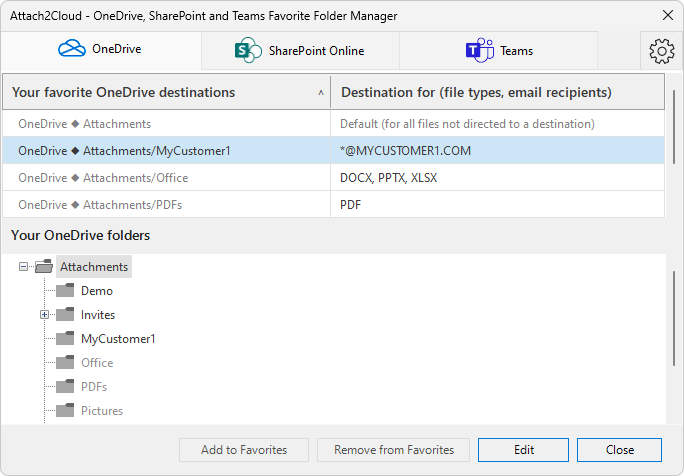Click the SharePoint Online logo icon
This screenshot has height=476, width=684.
[x=248, y=51]
